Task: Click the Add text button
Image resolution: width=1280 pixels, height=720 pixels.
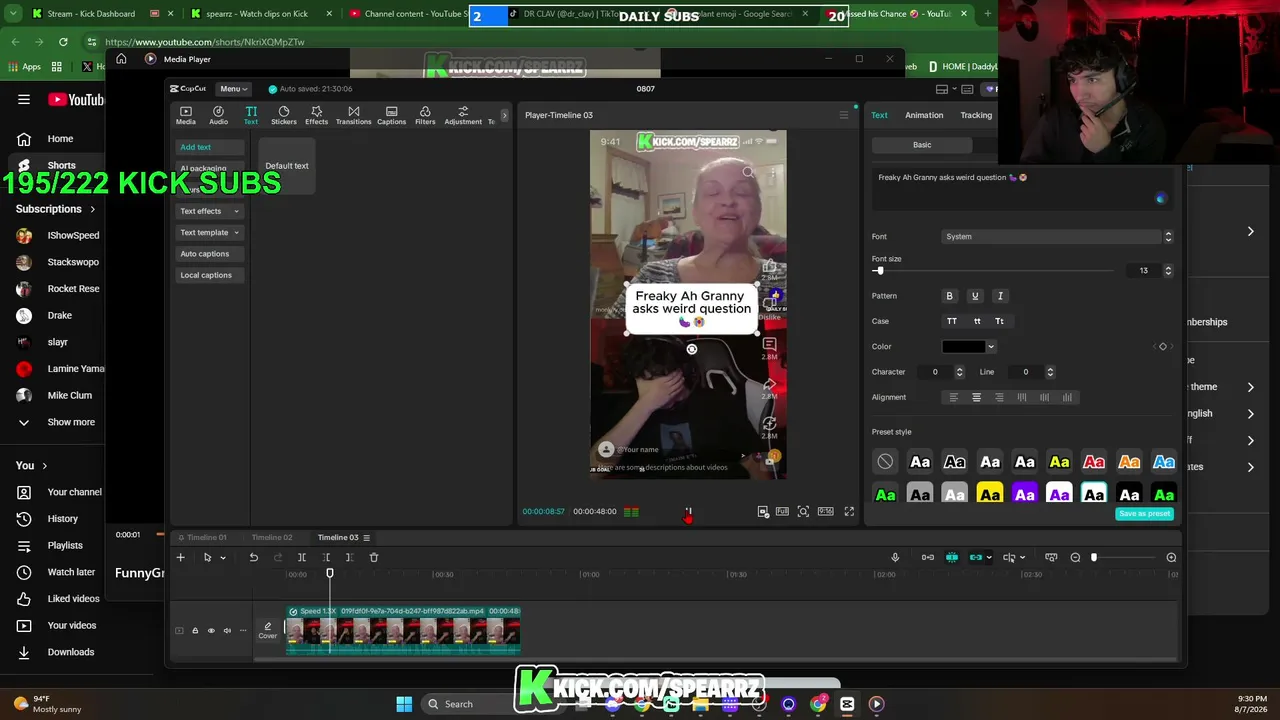Action: 209,147
